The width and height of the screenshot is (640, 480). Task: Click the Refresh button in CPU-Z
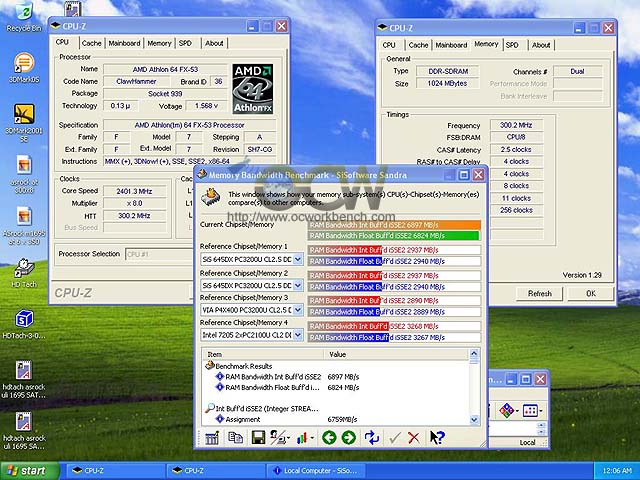click(540, 293)
